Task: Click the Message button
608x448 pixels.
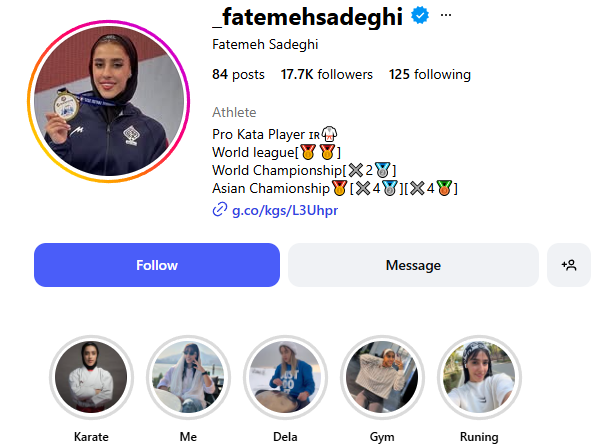Action: (x=413, y=265)
